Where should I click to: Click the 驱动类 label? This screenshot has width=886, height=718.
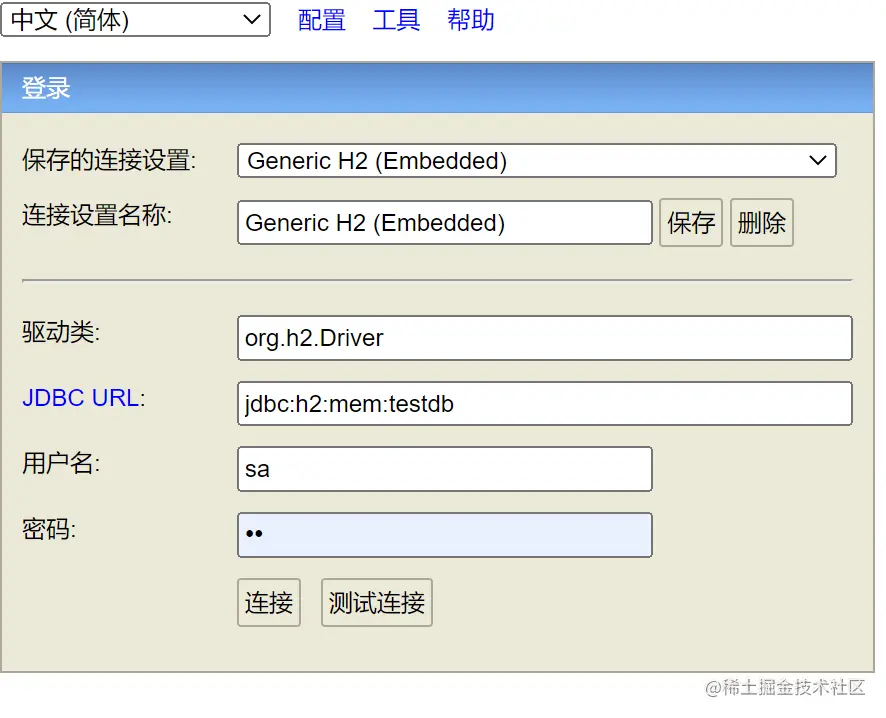(x=61, y=332)
